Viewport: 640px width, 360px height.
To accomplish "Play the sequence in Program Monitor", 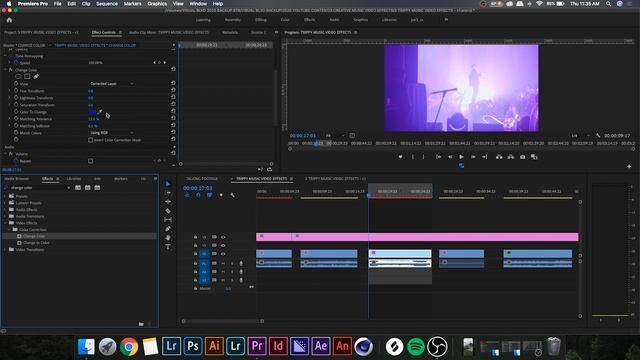I will coord(461,157).
